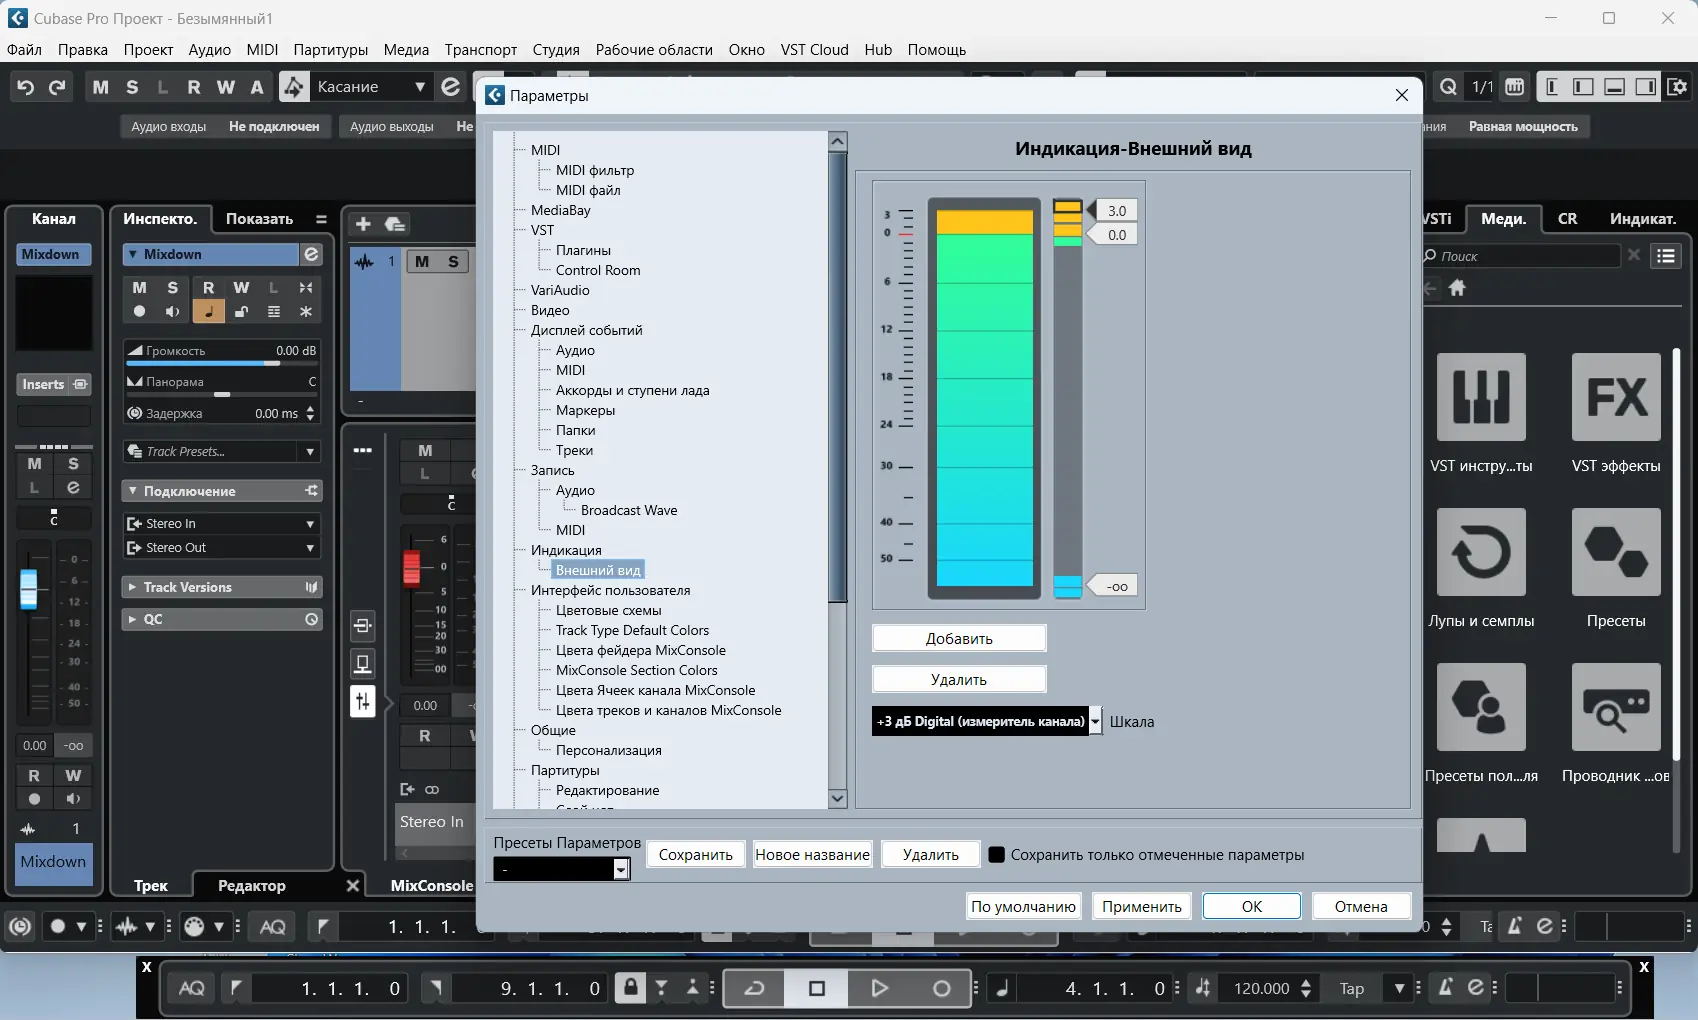Click the Добавить button
Viewport: 1698px width, 1020px height.
[x=958, y=638]
